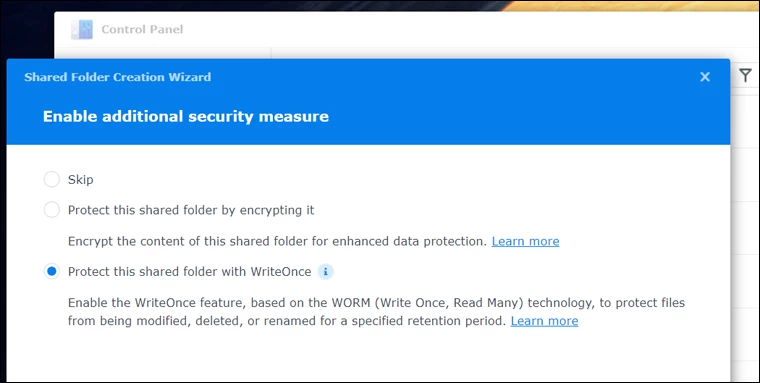Click the Control Panel window title bar

pos(407,30)
